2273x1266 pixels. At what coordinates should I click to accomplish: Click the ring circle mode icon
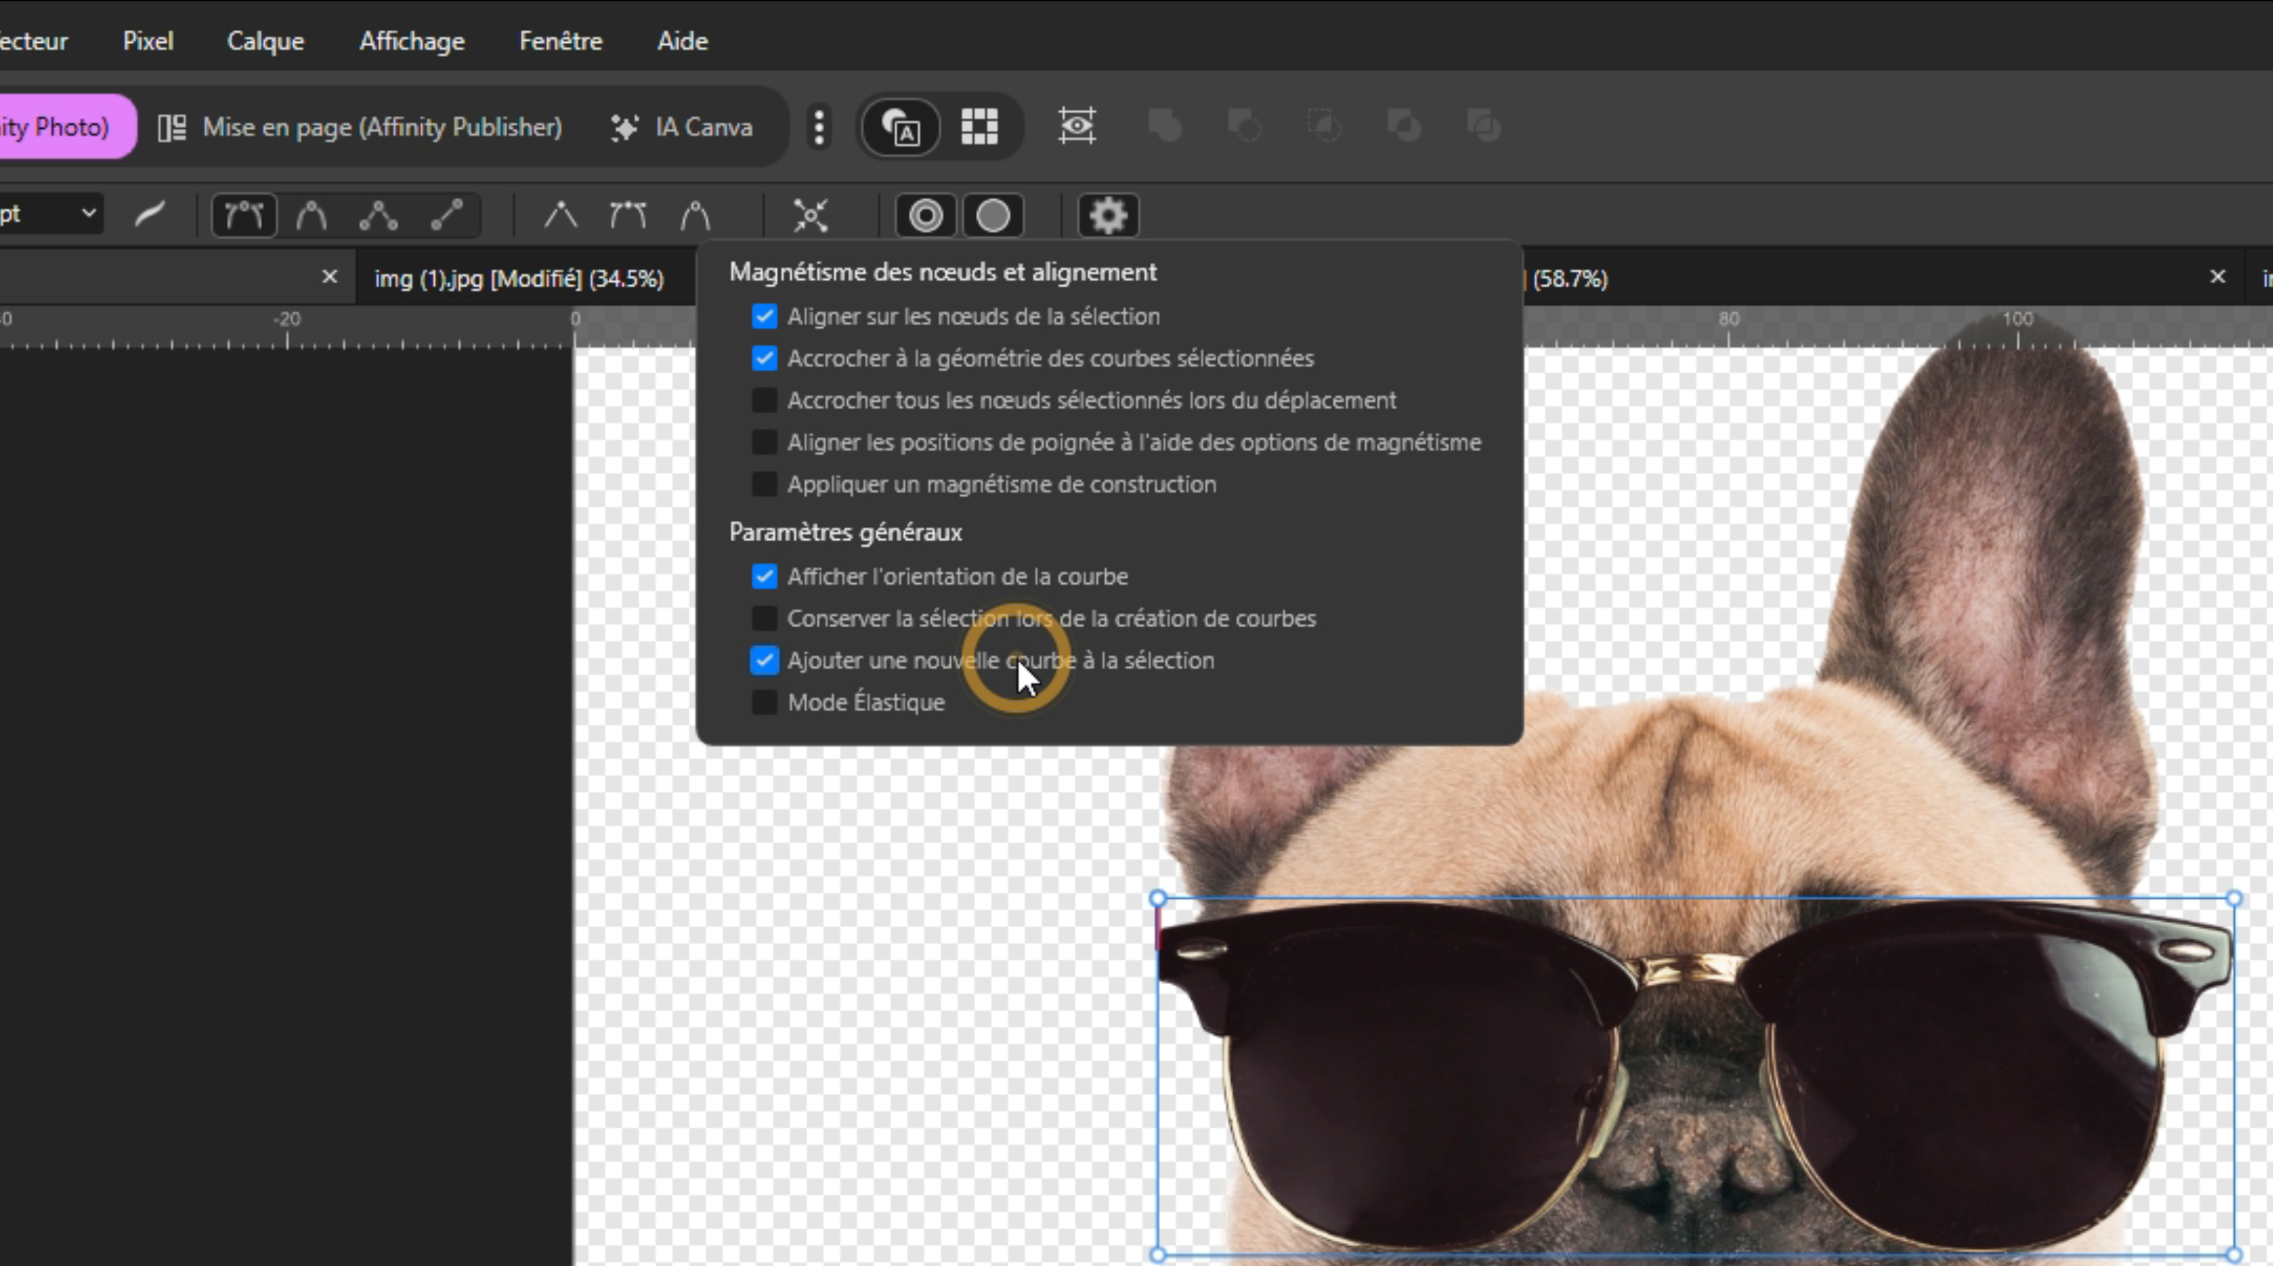(x=925, y=215)
